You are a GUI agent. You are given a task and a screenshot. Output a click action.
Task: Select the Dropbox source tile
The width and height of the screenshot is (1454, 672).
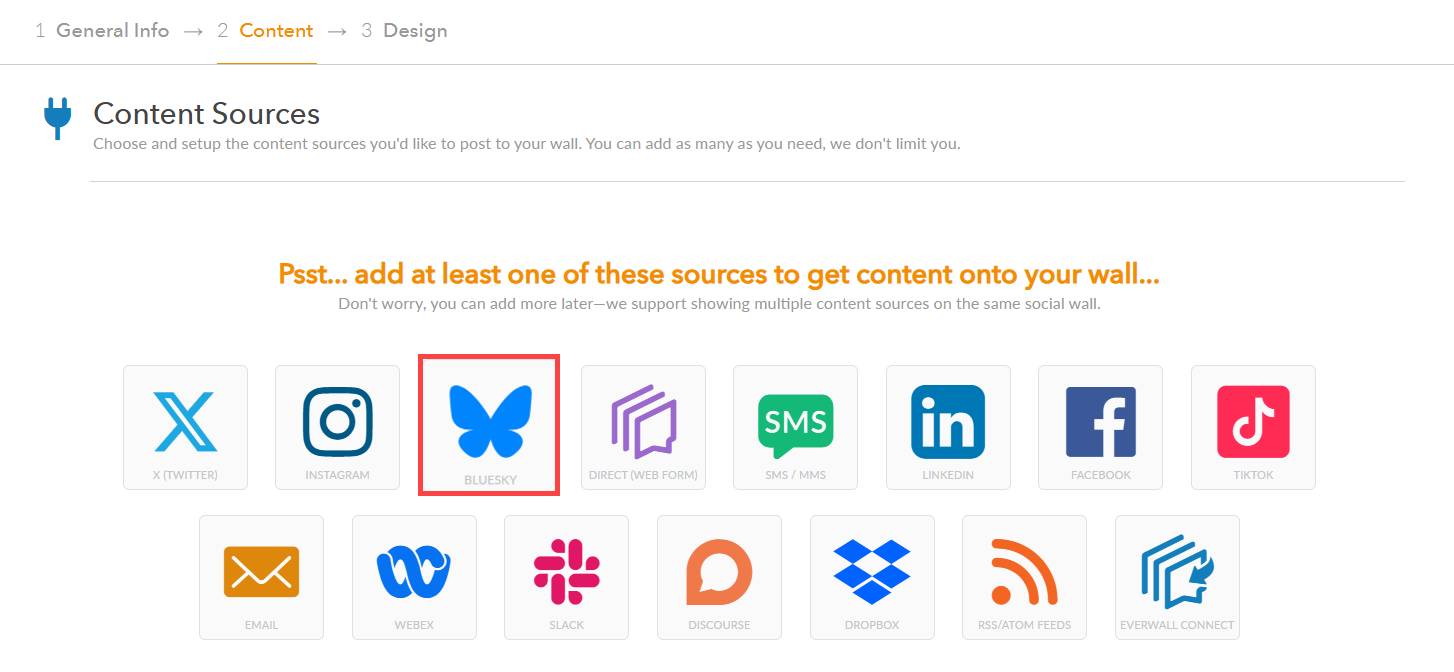pos(872,577)
